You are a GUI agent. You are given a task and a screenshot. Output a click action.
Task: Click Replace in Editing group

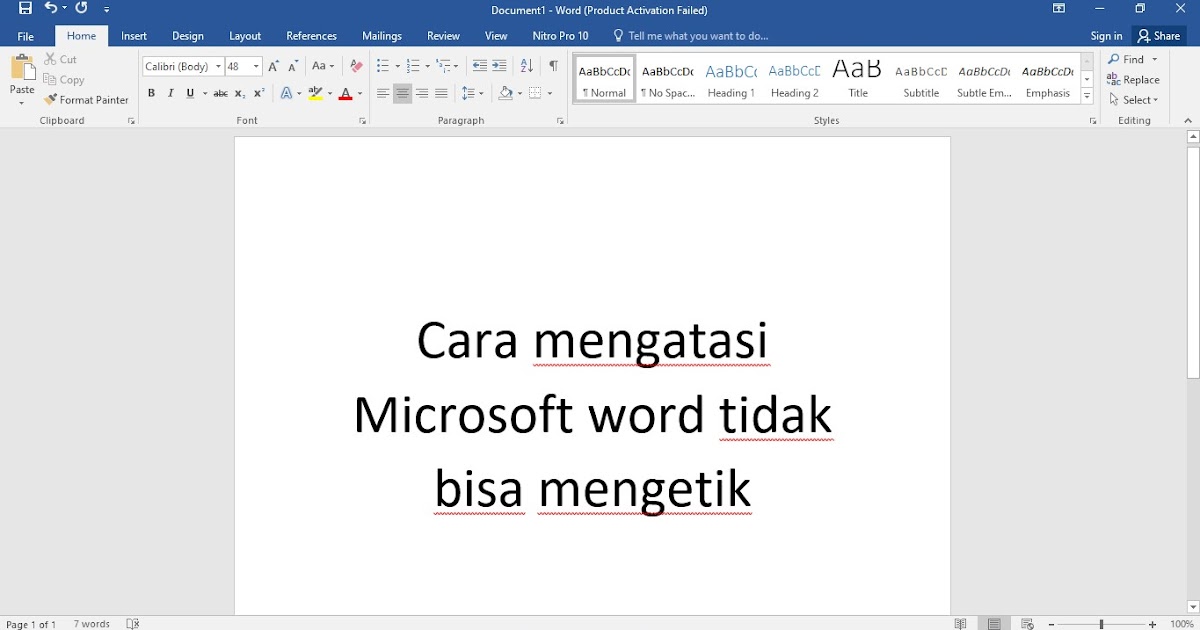click(1134, 79)
